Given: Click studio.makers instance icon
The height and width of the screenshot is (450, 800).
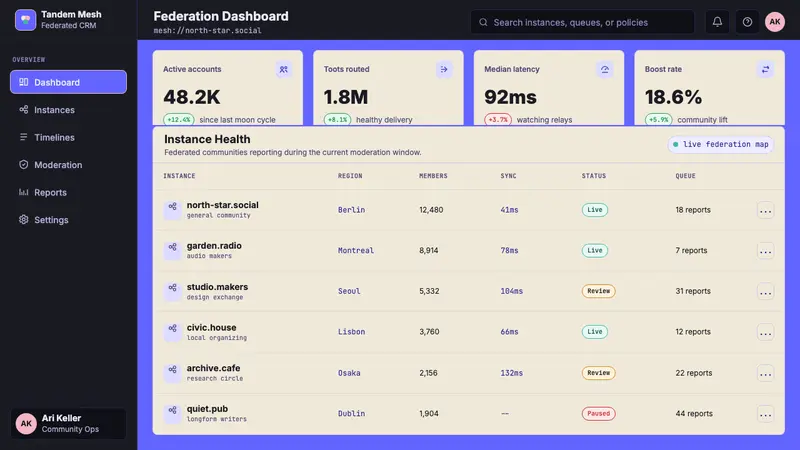Looking at the screenshot, I should pyautogui.click(x=172, y=291).
